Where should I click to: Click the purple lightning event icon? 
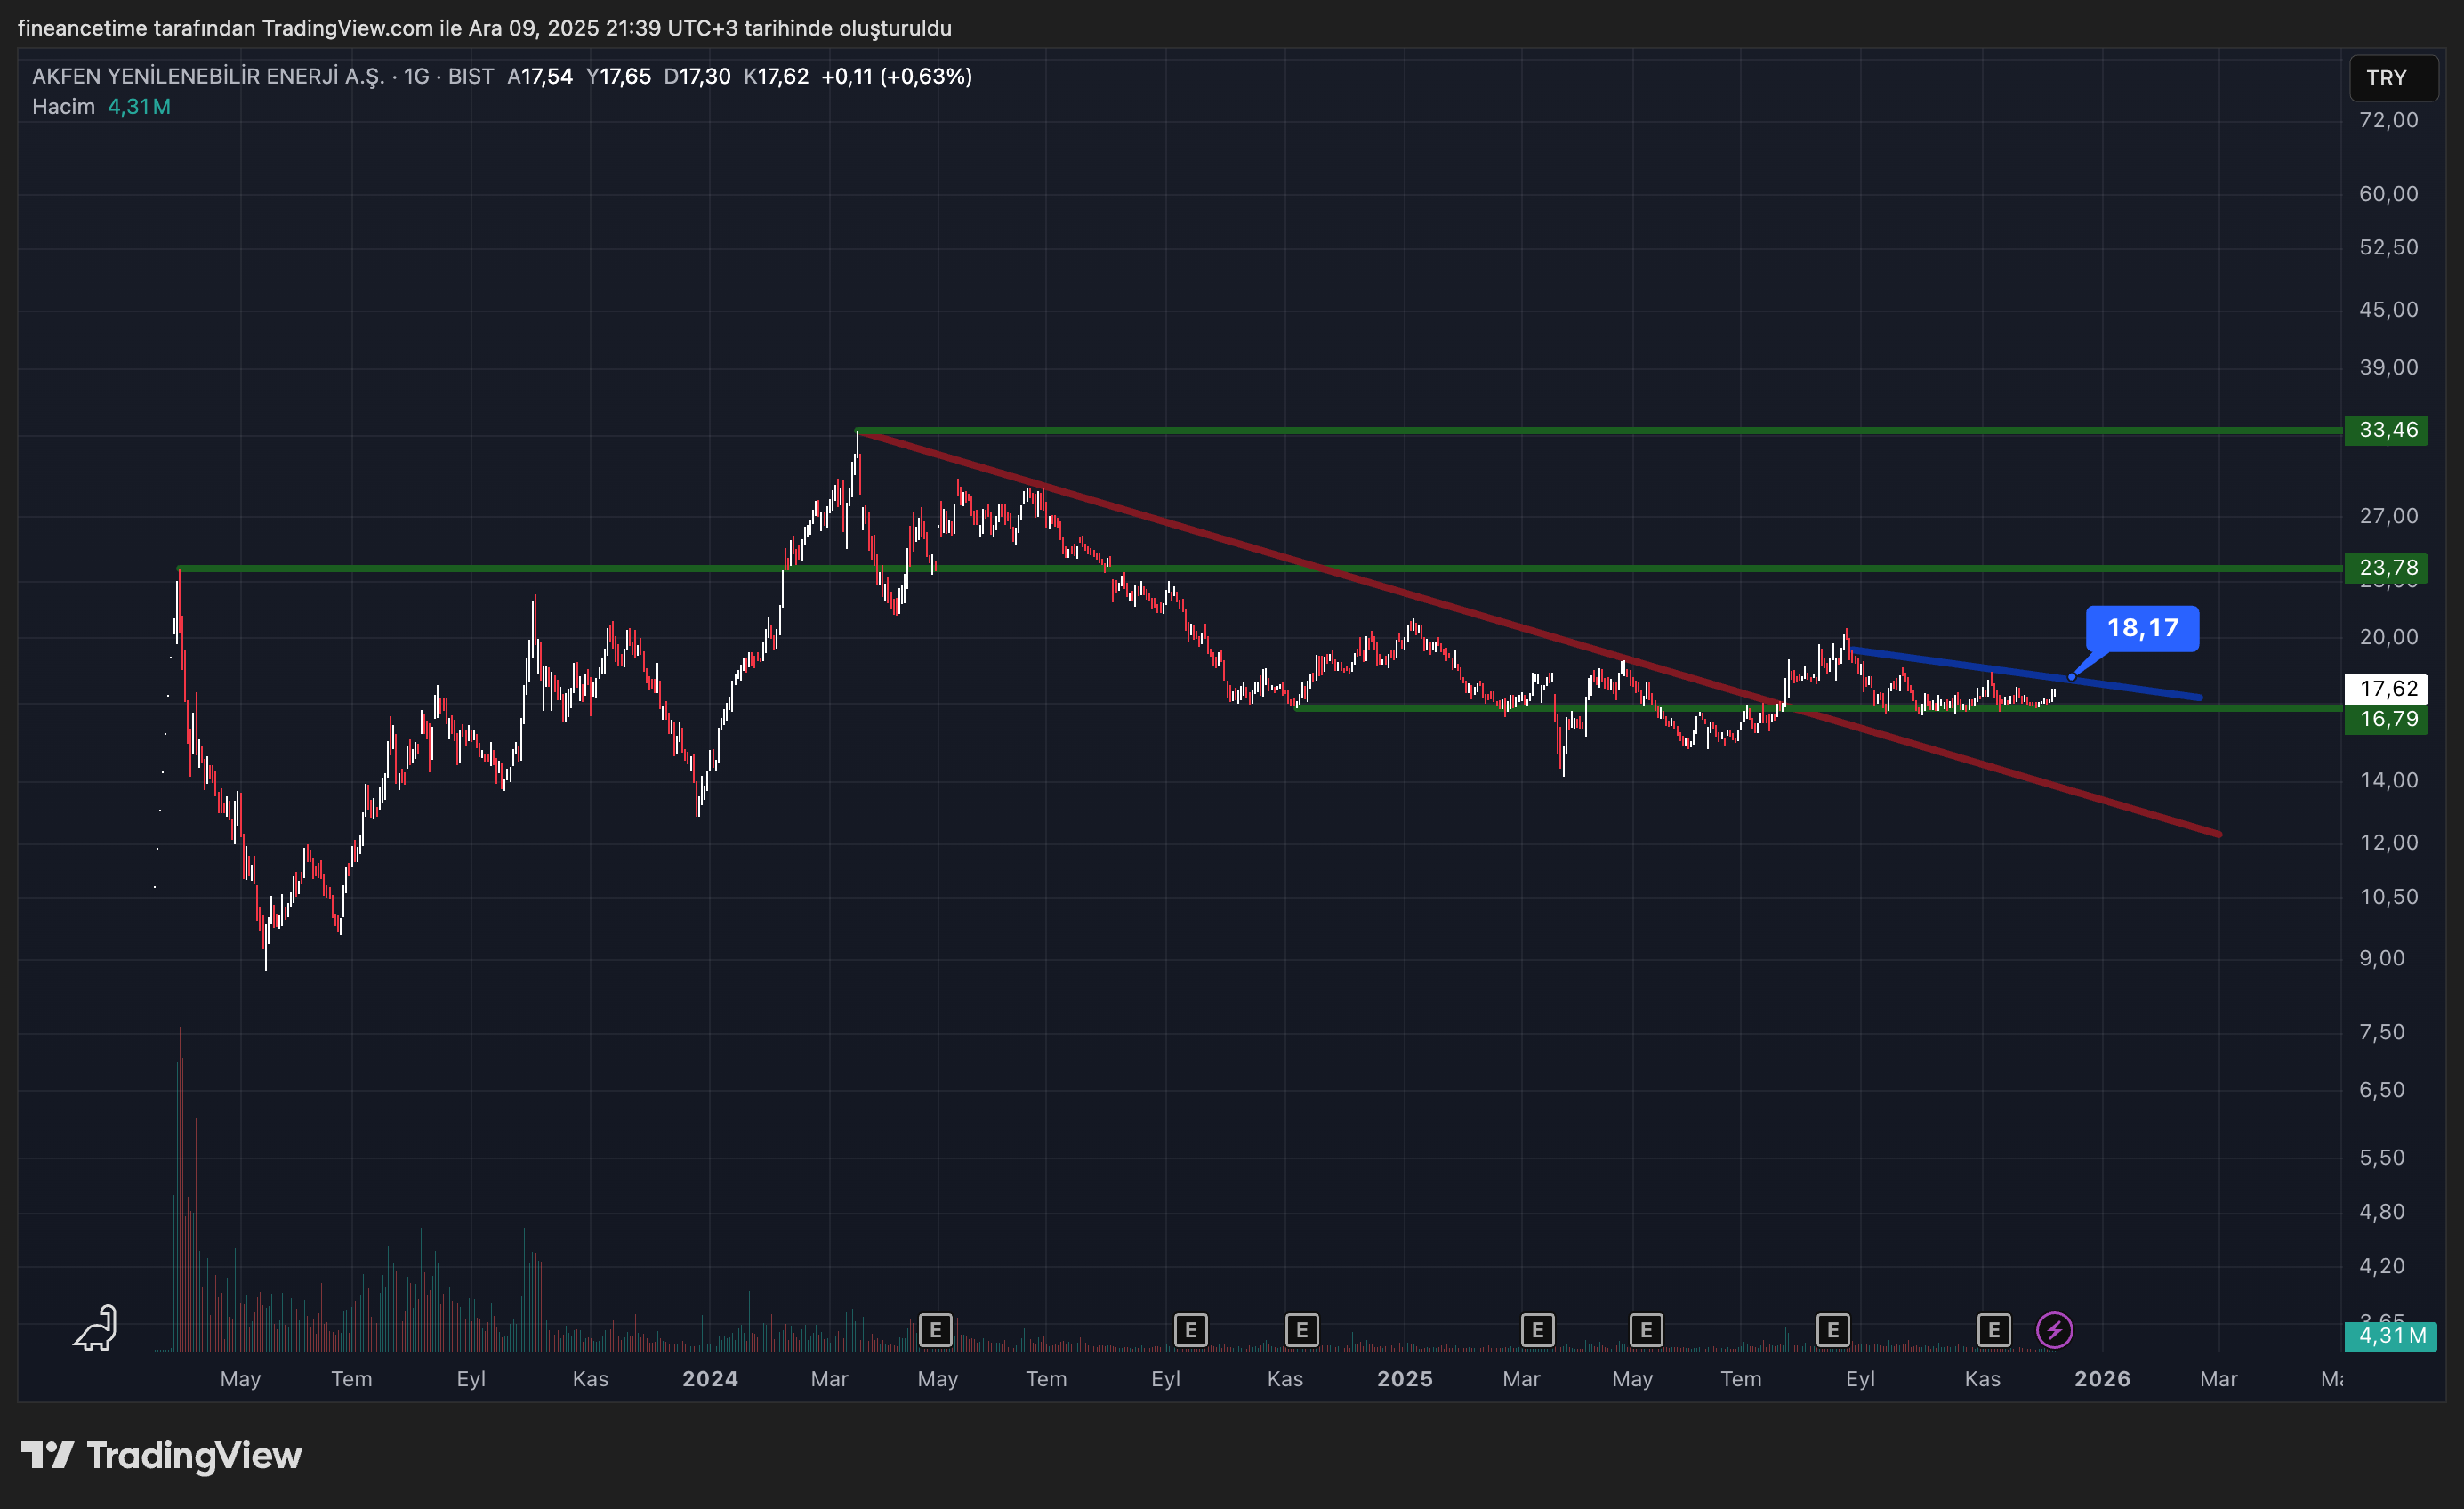[x=2054, y=1330]
